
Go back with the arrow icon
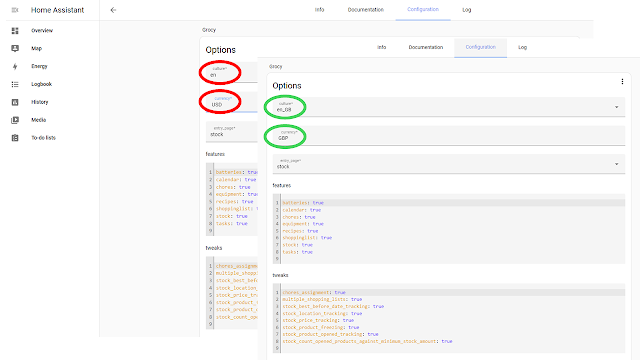point(113,10)
